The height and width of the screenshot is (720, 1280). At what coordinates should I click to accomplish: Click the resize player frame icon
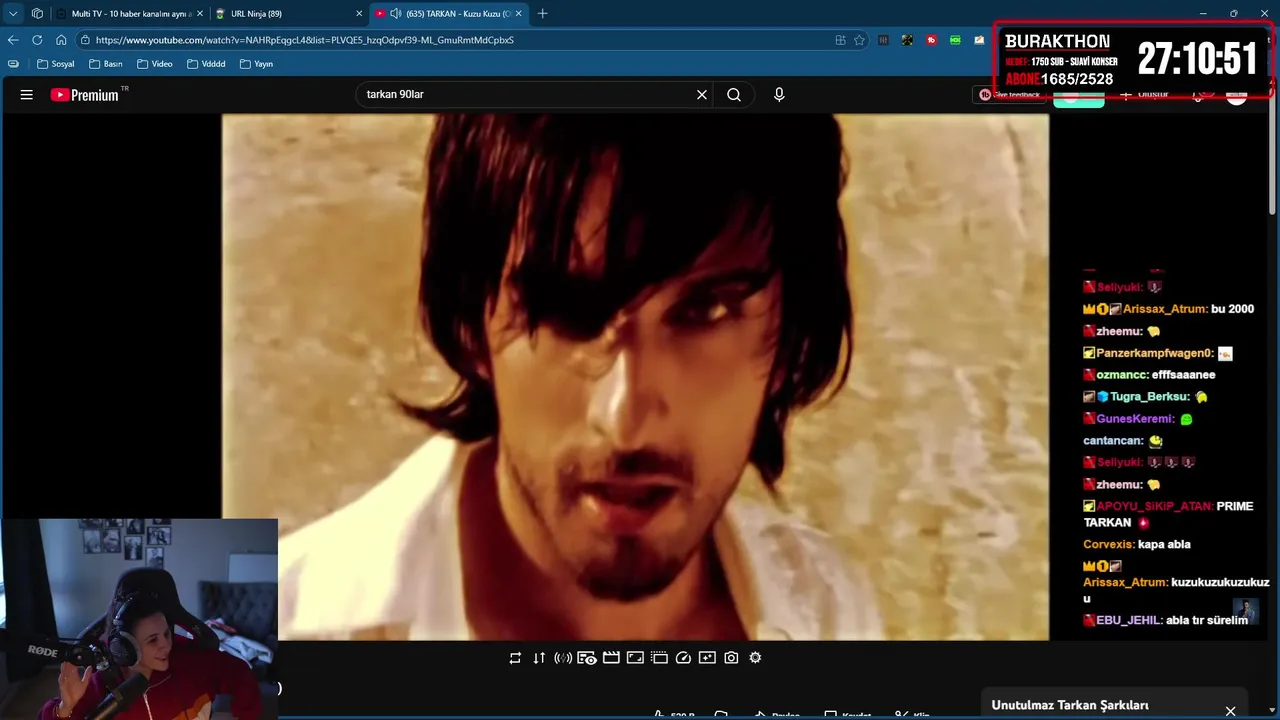[x=635, y=658]
